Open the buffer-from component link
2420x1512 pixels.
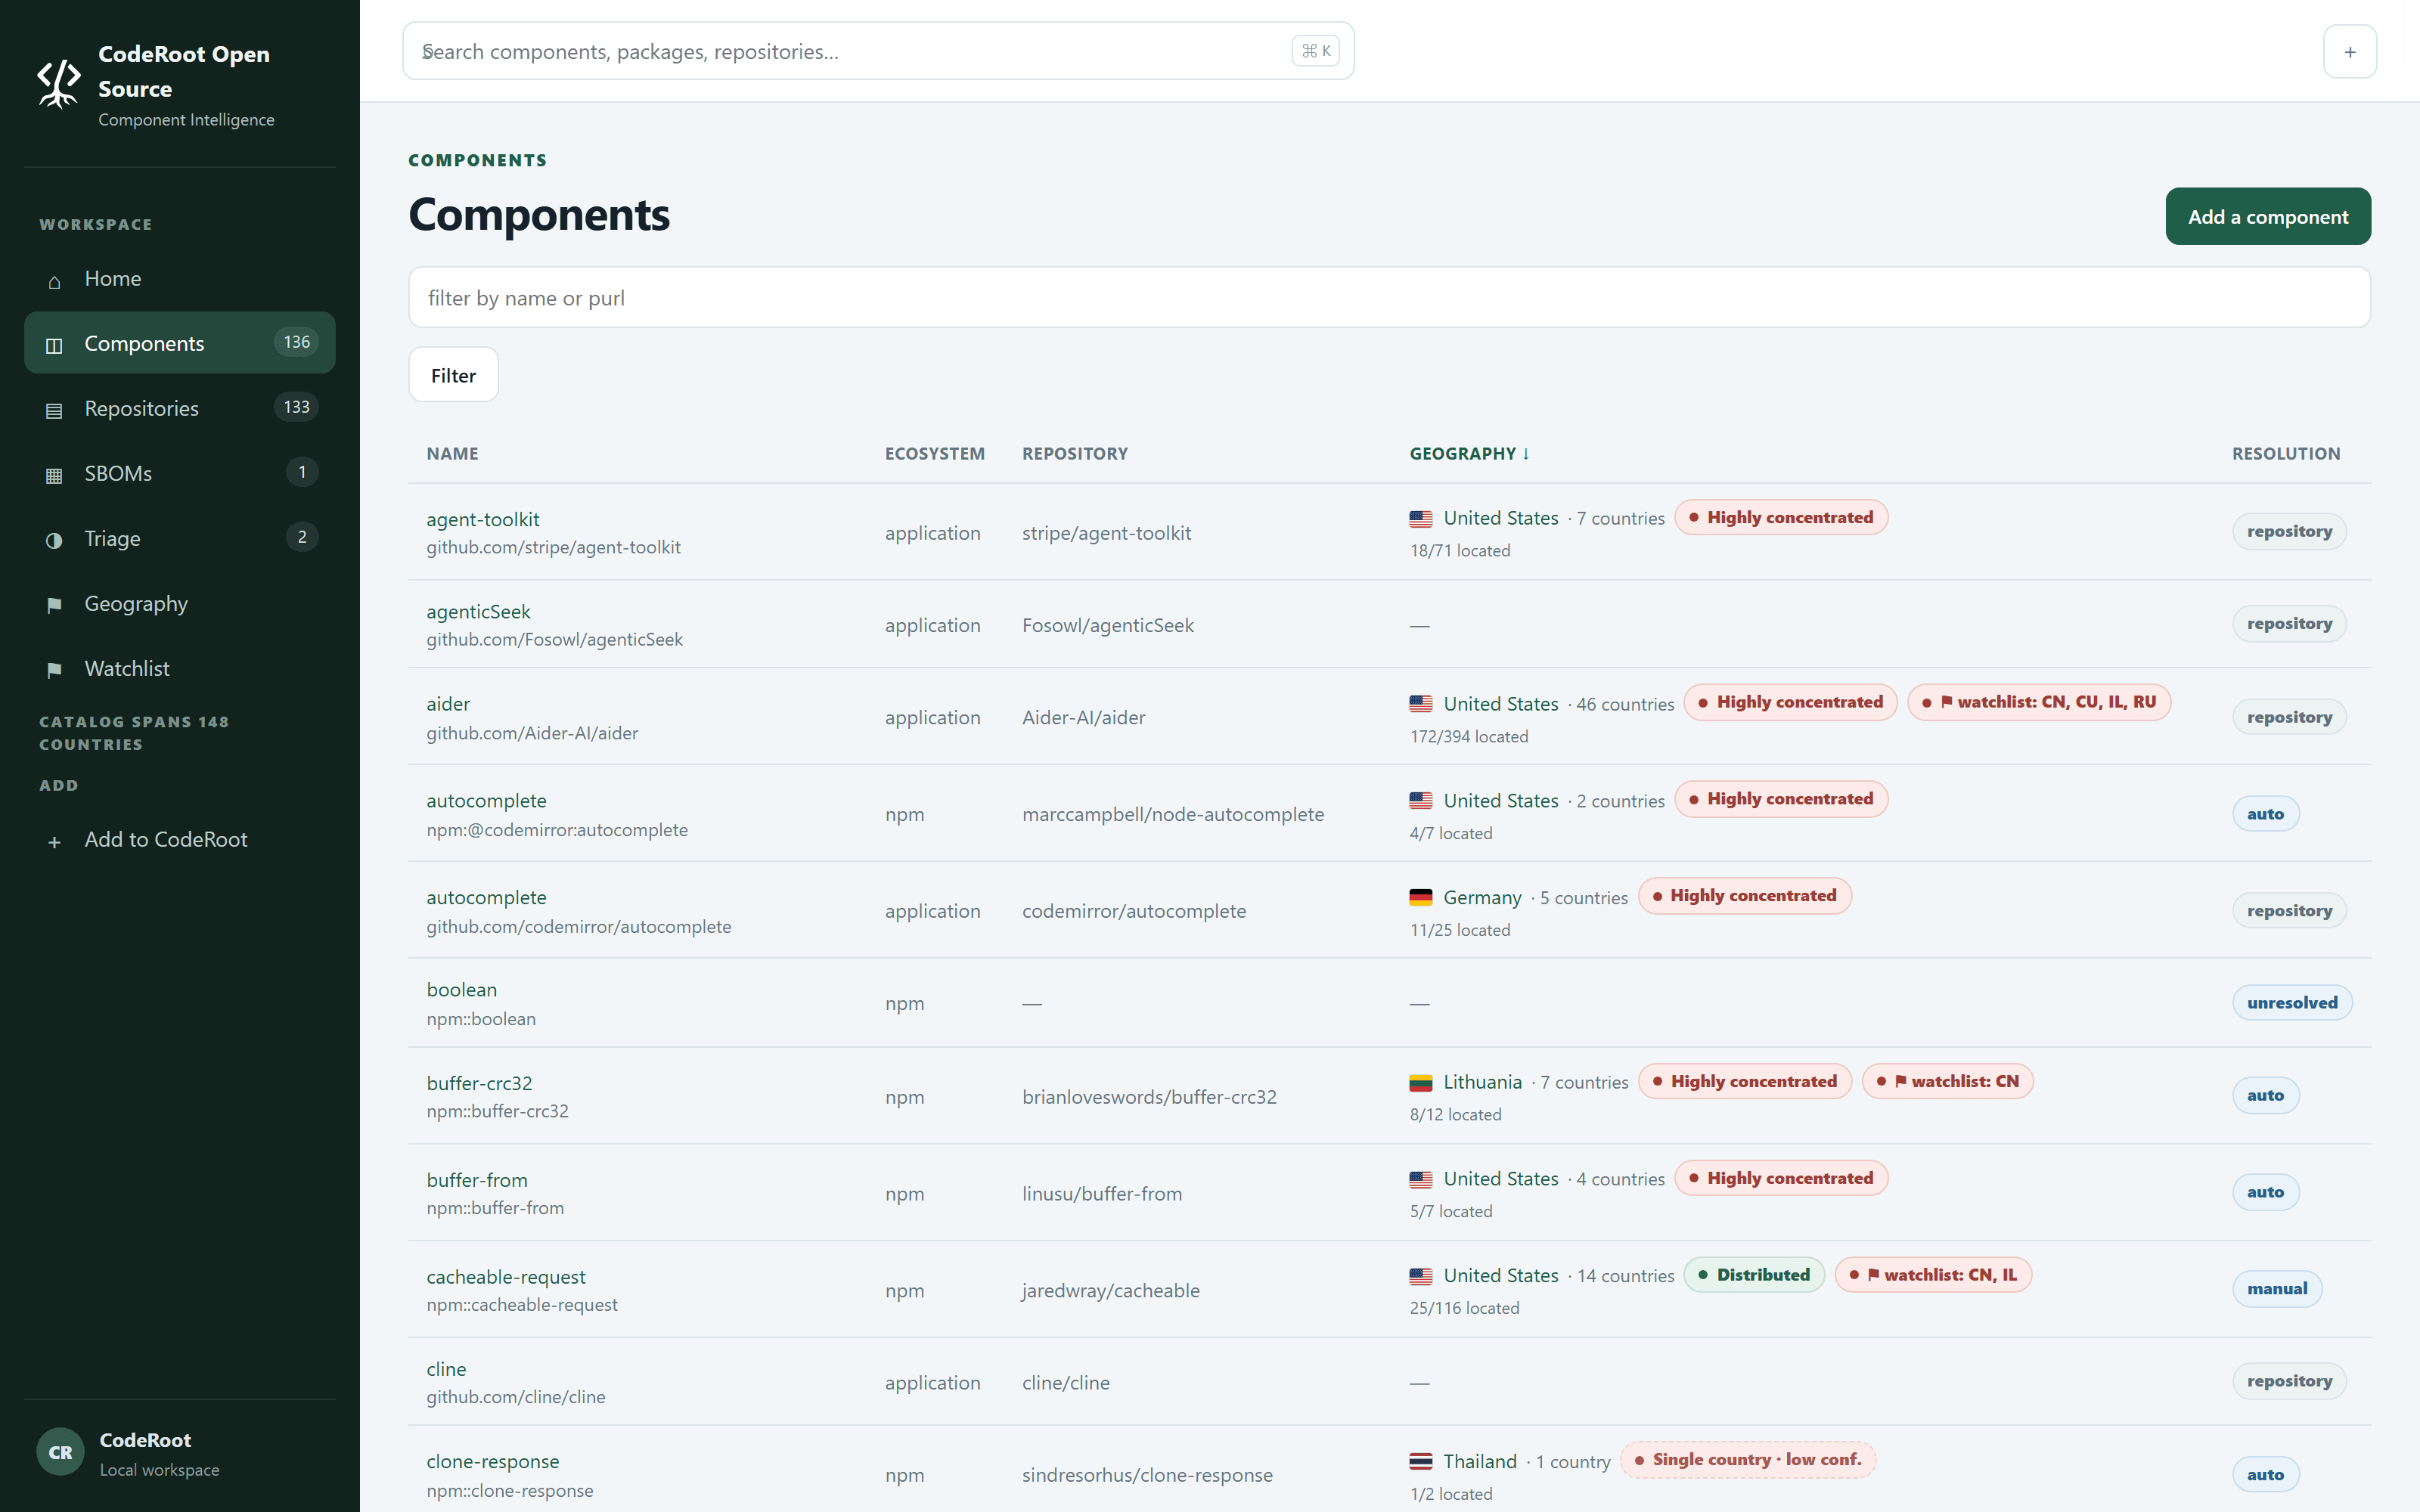(477, 1180)
